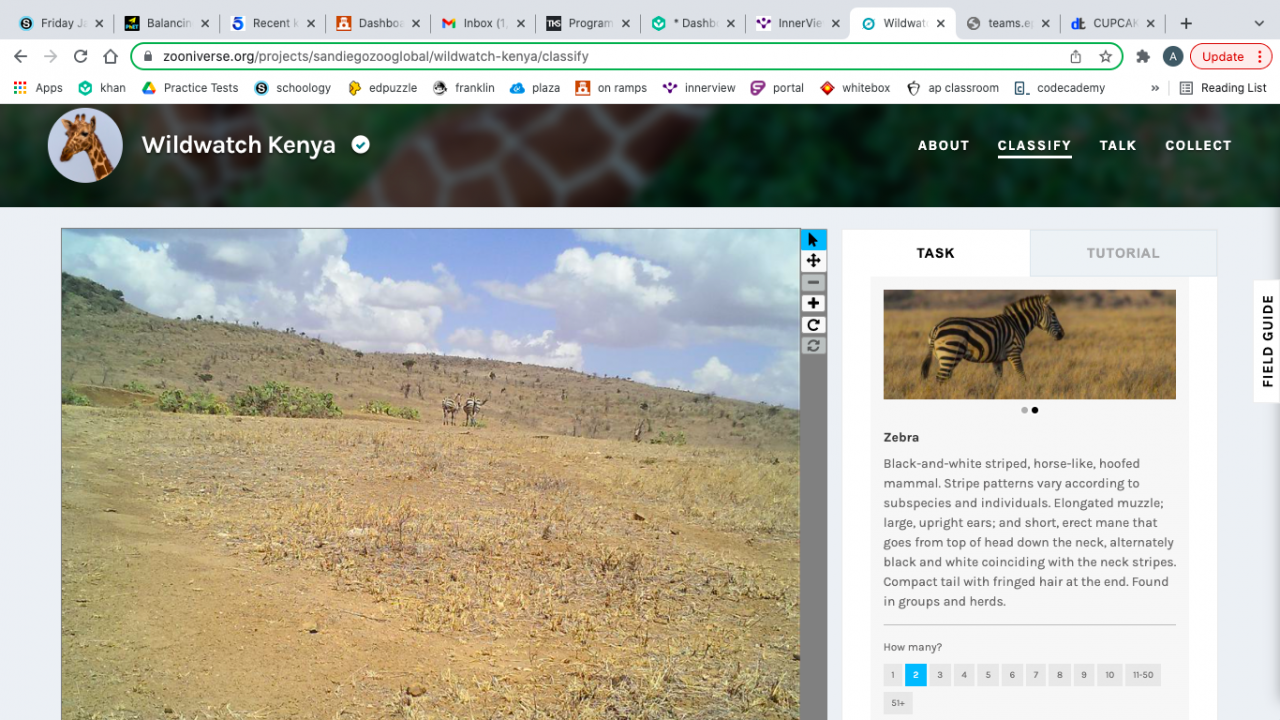Close the Wildwatch tab
Screen dimensions: 1280x720
(x=940, y=23)
